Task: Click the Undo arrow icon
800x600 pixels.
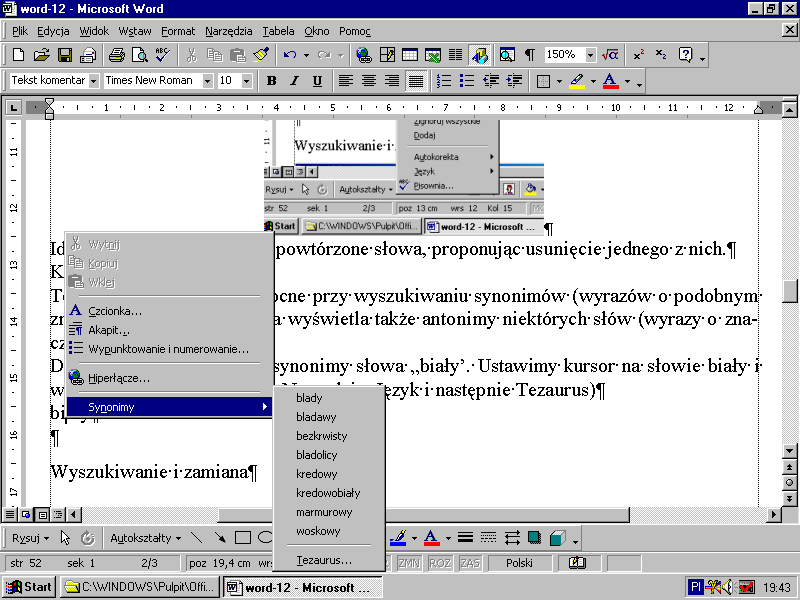Action: 290,55
